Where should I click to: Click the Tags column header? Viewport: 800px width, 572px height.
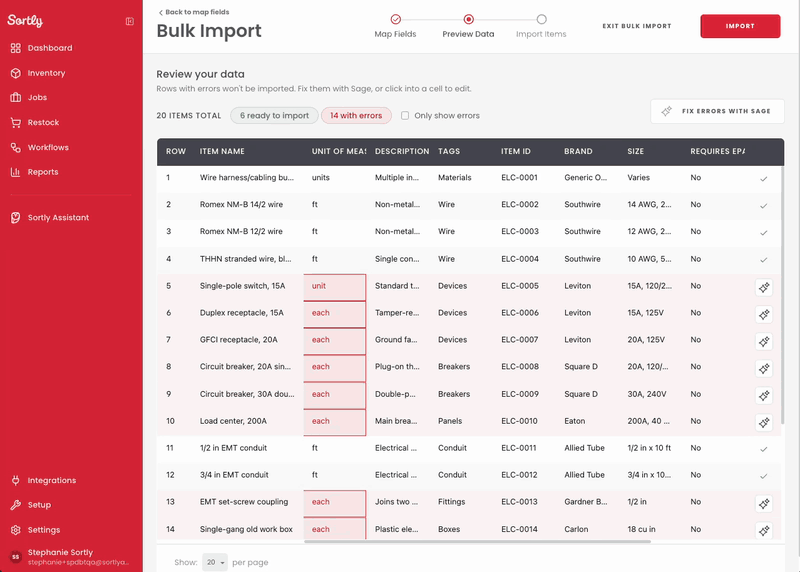449,152
